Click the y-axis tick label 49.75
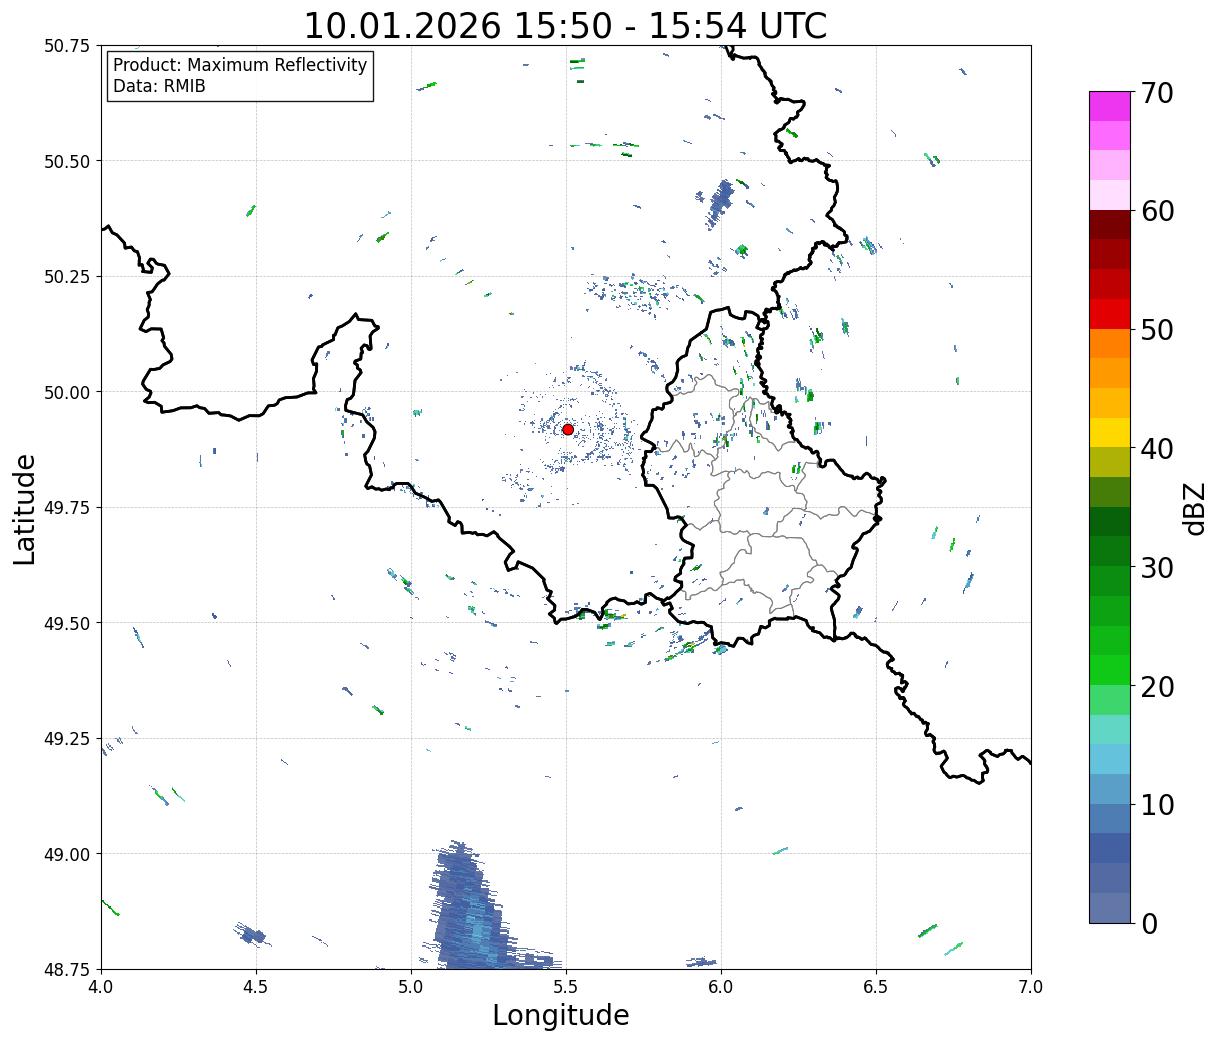The width and height of the screenshot is (1219, 1040). pos(68,508)
